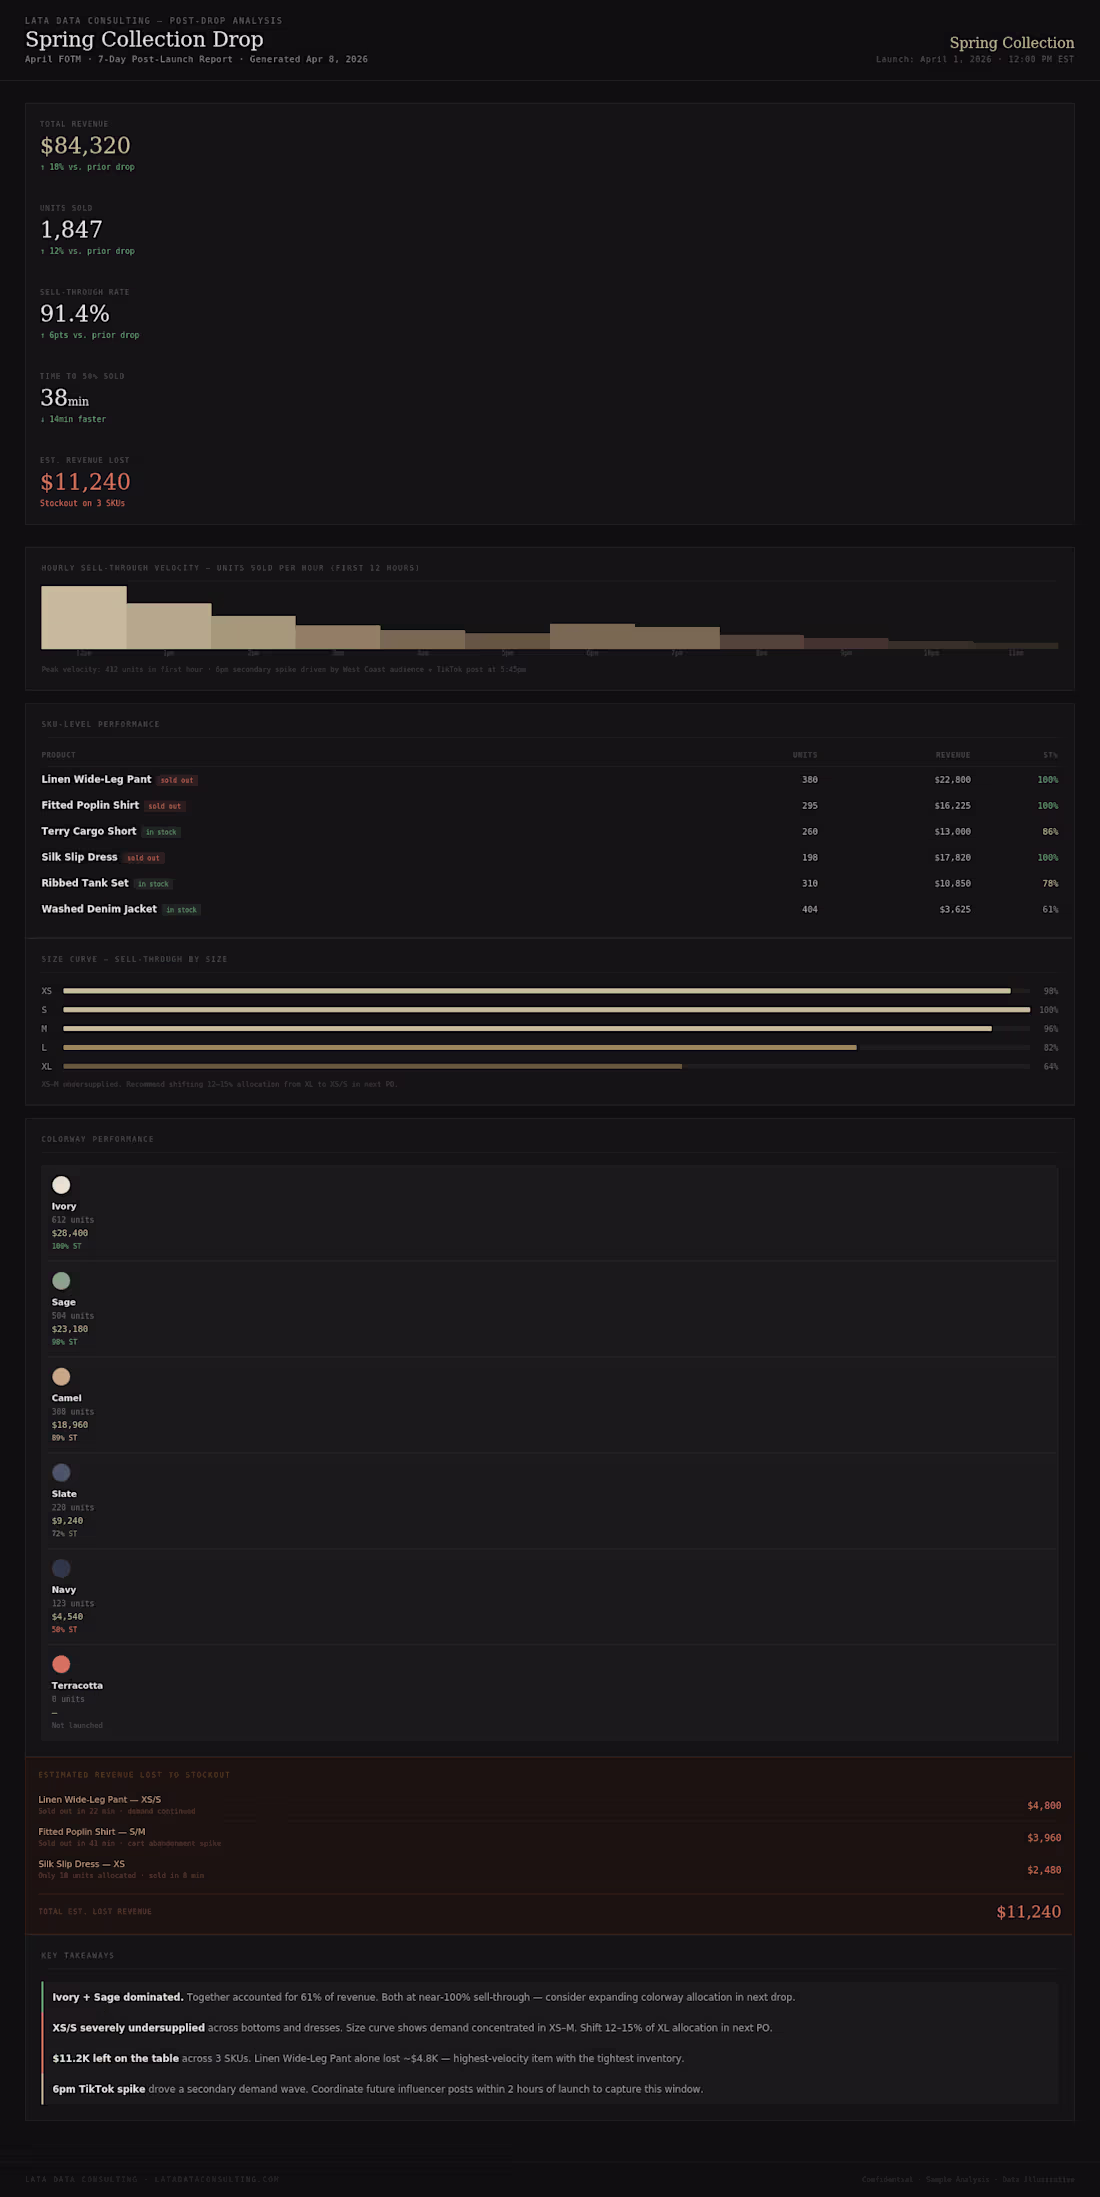Click the in stock badge on Terry Cargo Short
This screenshot has width=1100, height=2197.
pos(161,832)
